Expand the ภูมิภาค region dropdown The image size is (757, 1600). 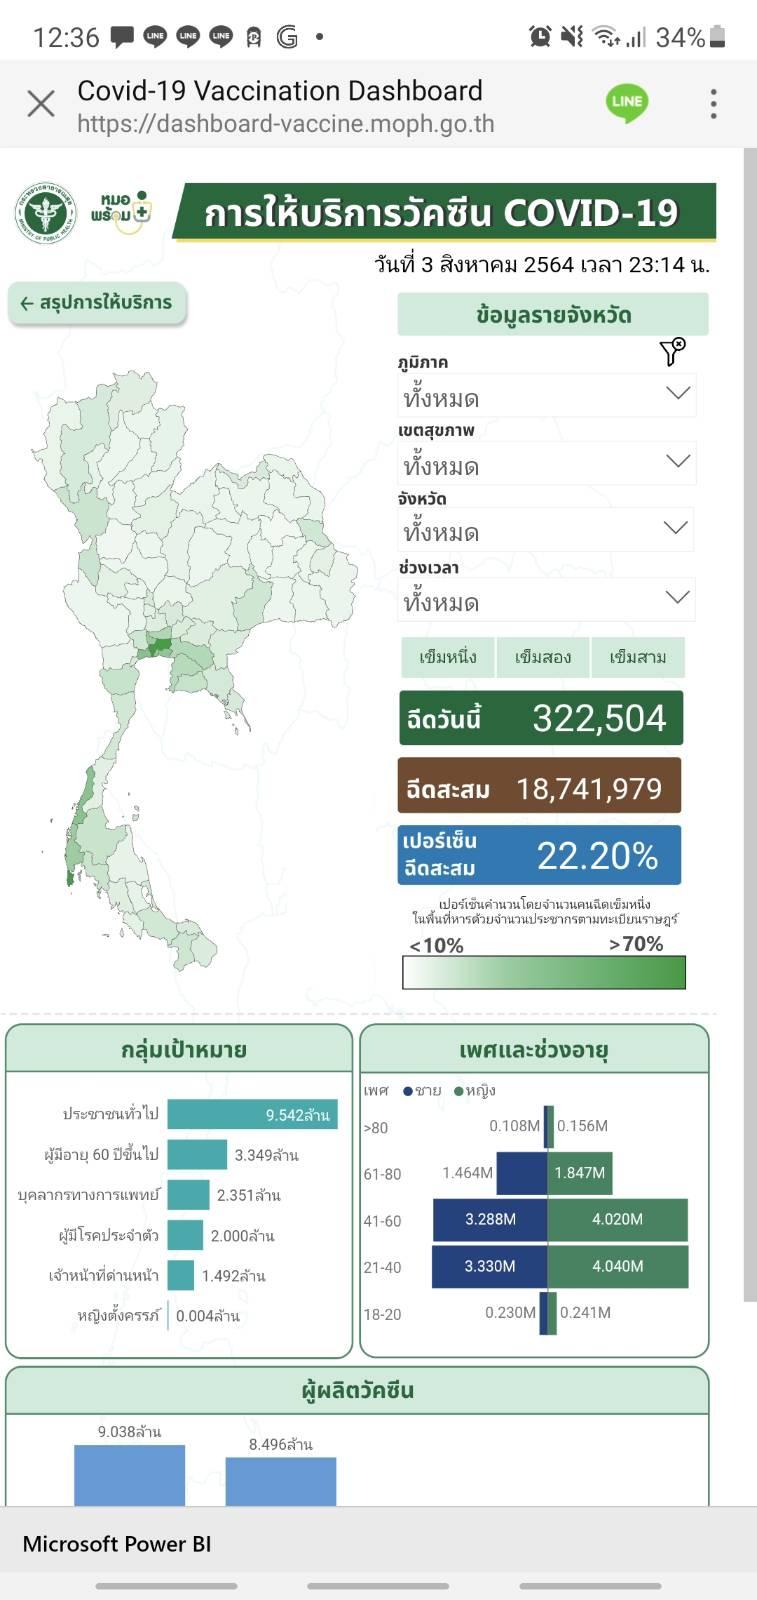(546, 395)
